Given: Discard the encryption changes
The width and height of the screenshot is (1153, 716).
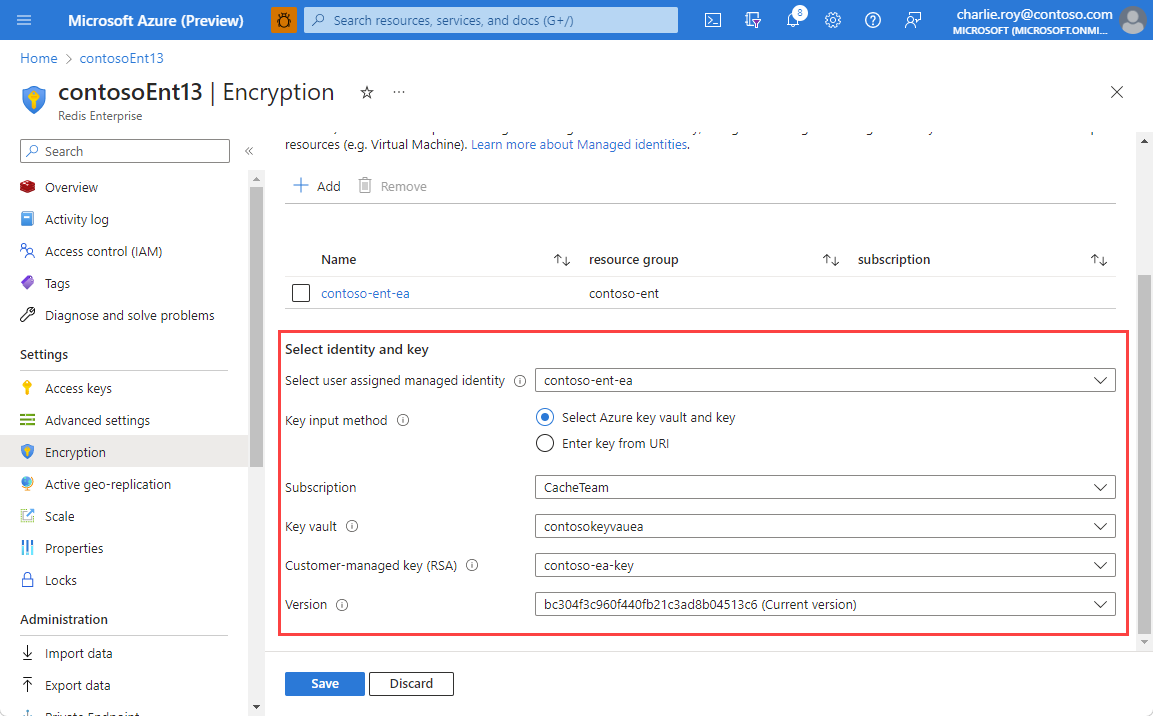Looking at the screenshot, I should 411,683.
